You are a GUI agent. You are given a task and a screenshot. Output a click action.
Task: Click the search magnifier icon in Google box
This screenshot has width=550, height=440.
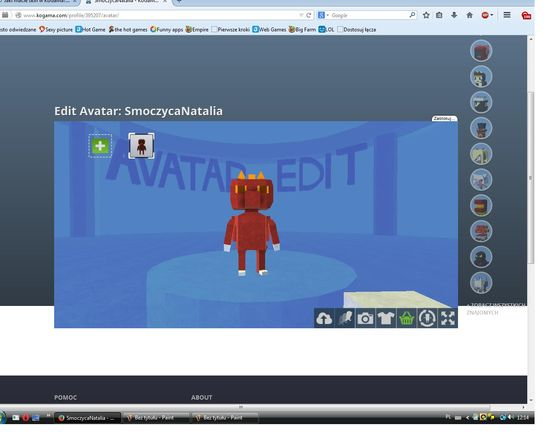[x=412, y=15]
